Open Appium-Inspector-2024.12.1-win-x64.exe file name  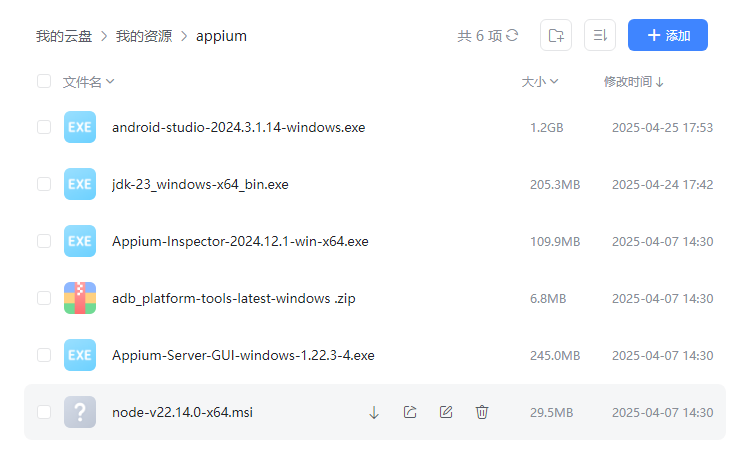point(240,241)
